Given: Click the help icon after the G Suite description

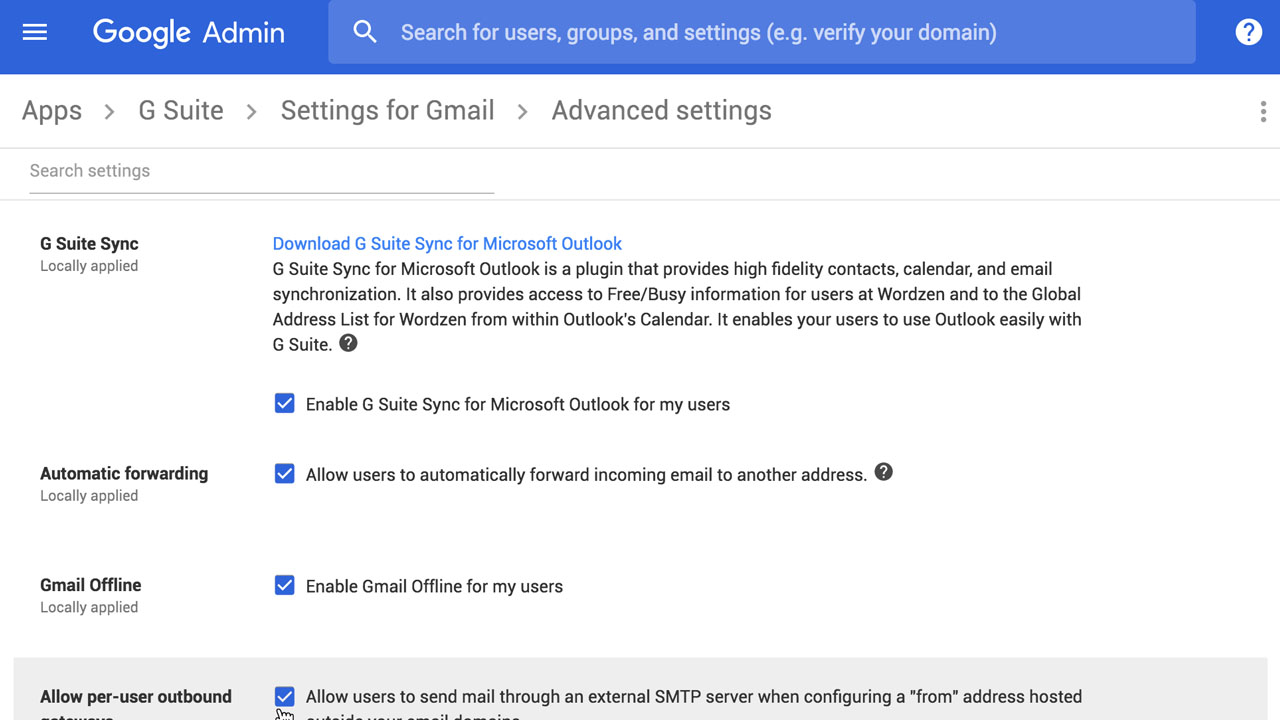Looking at the screenshot, I should (347, 343).
